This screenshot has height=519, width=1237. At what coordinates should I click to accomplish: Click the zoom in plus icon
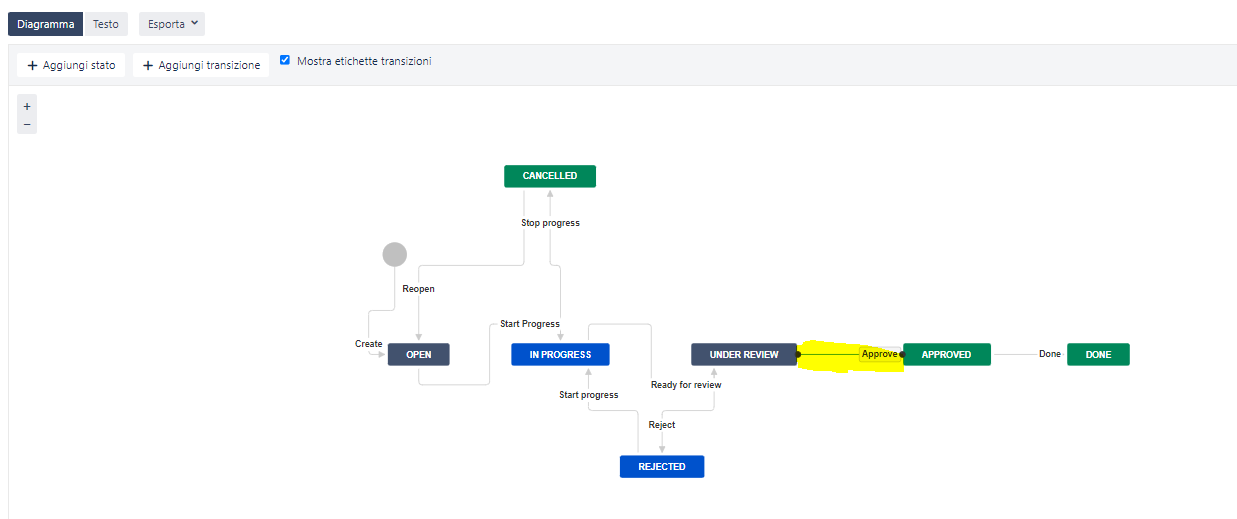(x=27, y=106)
